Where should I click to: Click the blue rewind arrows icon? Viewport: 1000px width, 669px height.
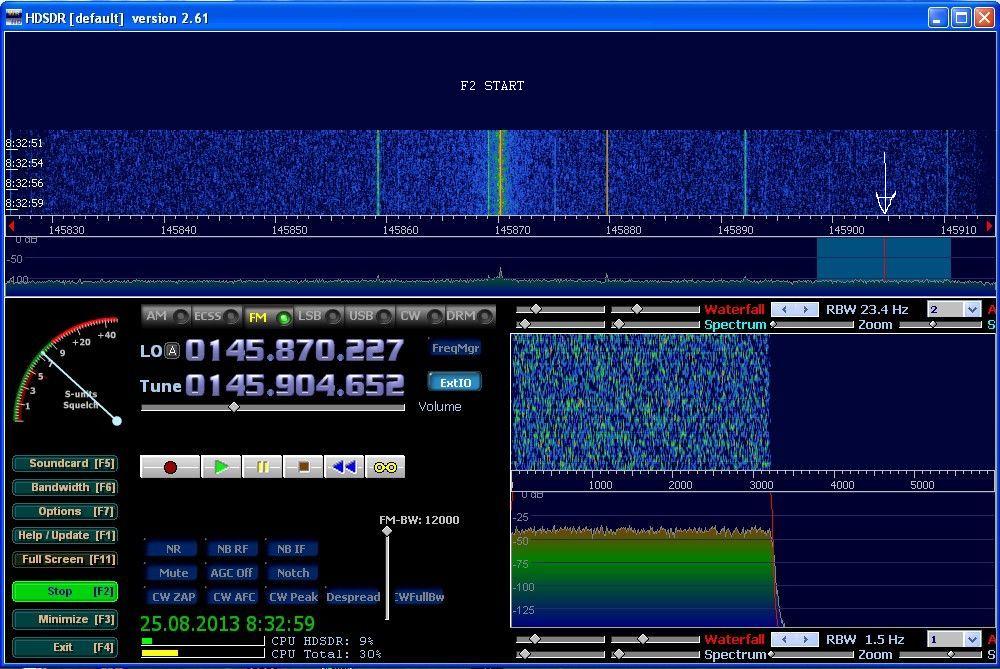(344, 467)
